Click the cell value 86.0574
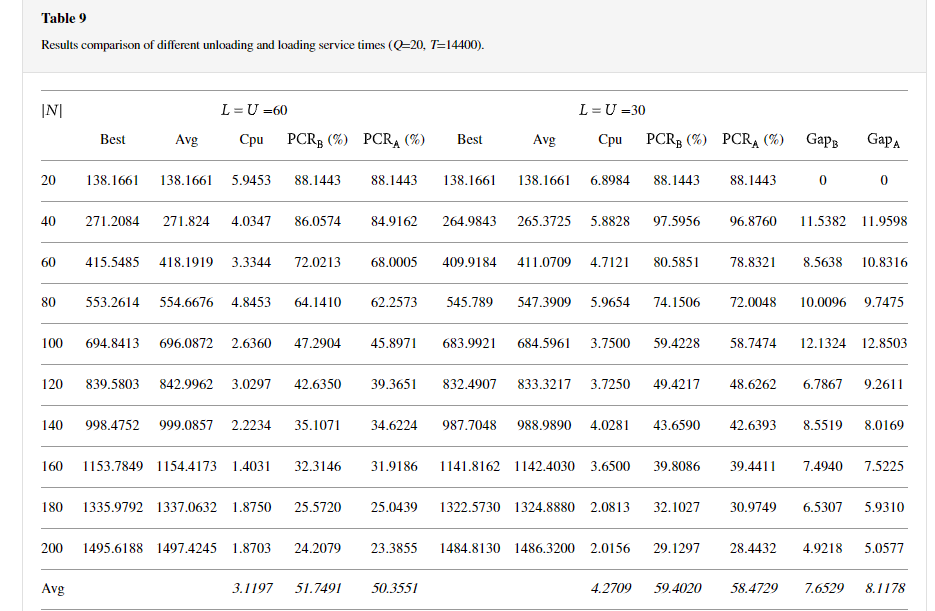Screen dimensions: 935x611 point(317,221)
